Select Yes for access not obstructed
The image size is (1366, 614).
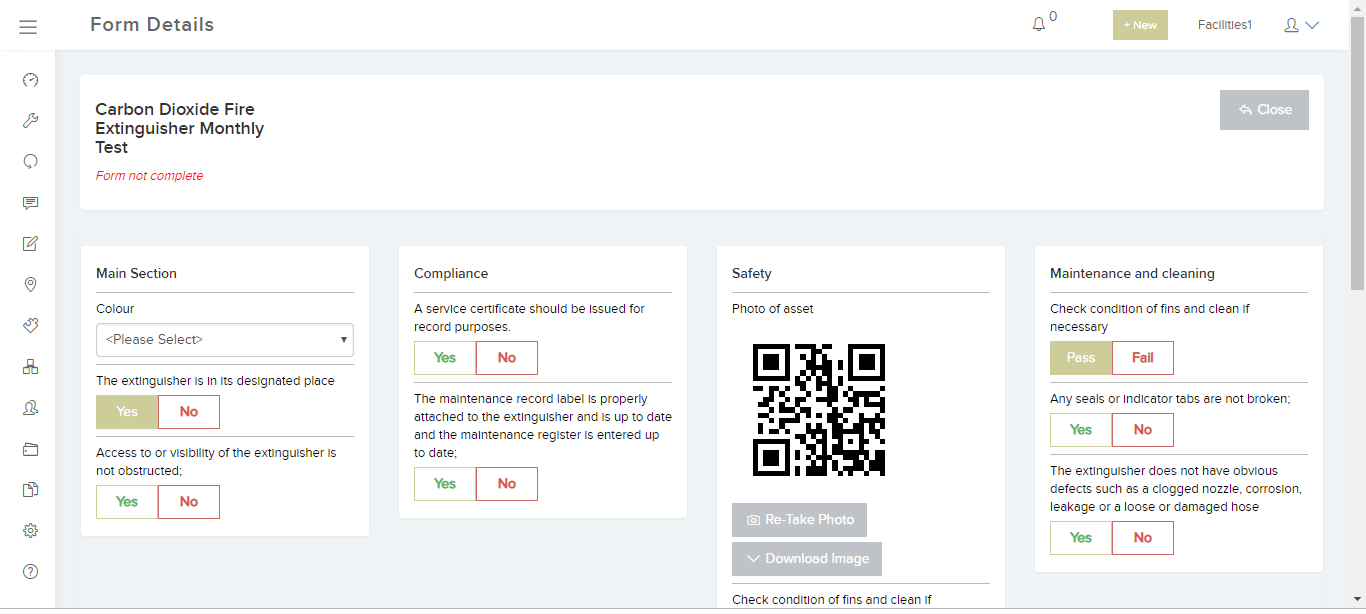coord(127,502)
